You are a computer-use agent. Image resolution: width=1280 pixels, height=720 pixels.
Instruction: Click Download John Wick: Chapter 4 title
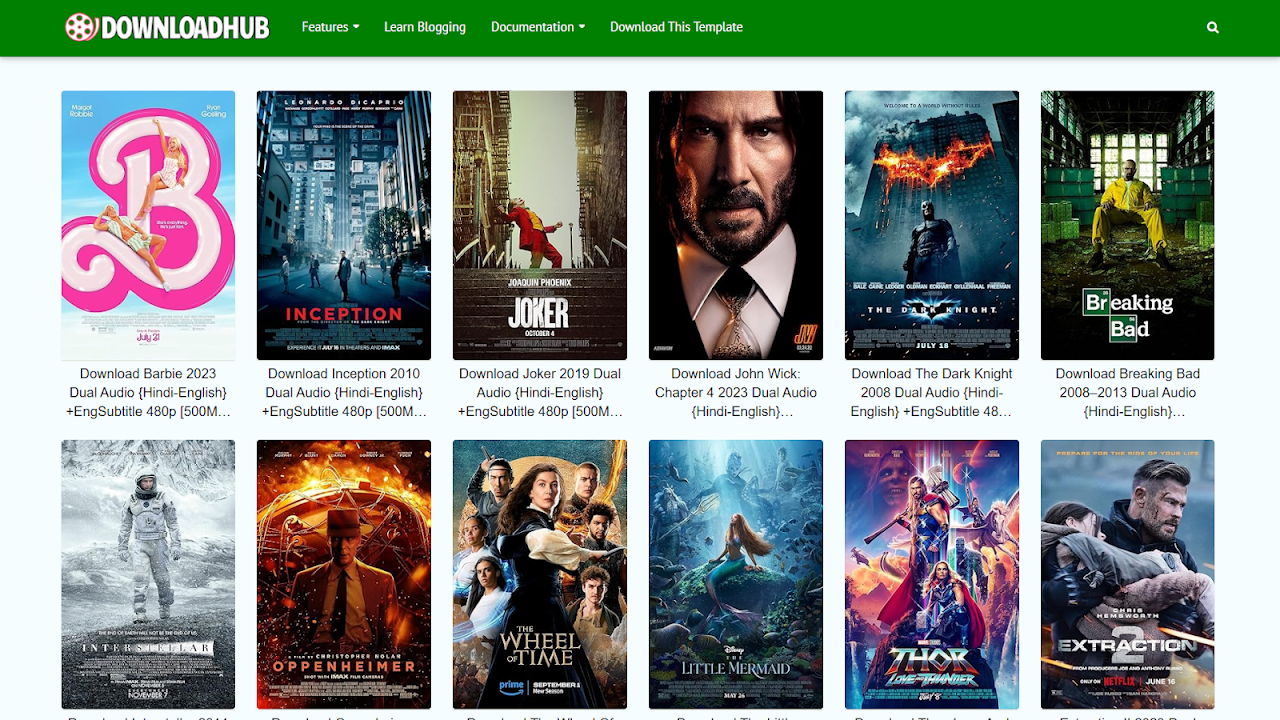tap(736, 393)
